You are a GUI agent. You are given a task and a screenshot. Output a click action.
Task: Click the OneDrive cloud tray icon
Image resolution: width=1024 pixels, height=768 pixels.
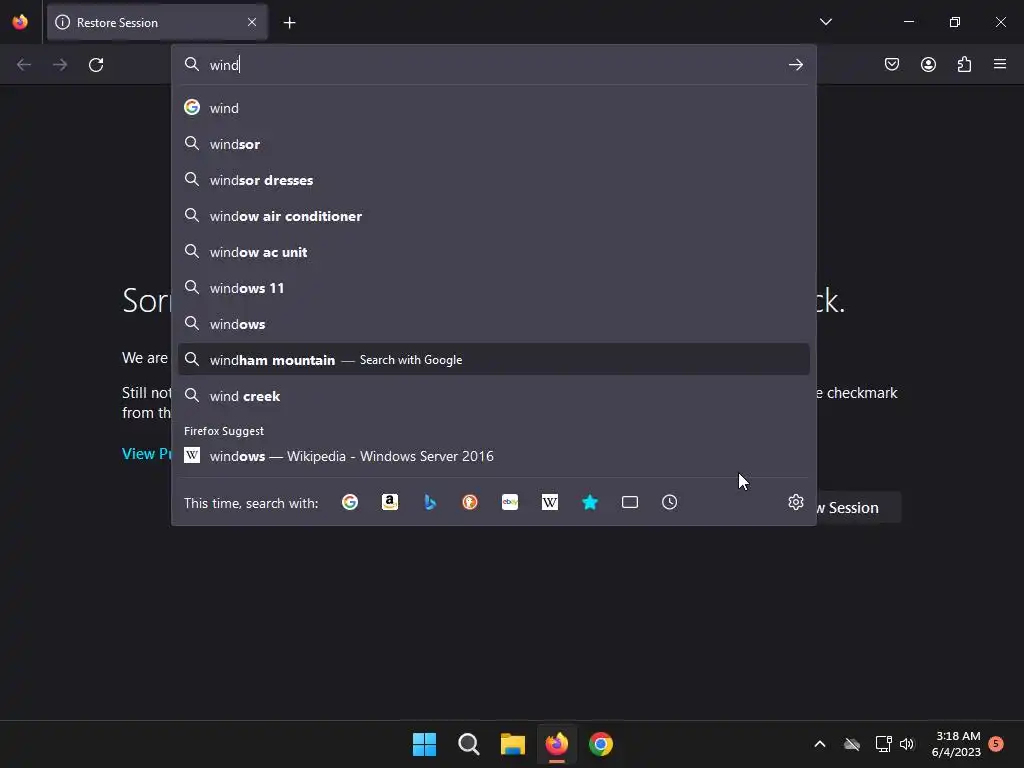click(x=852, y=744)
